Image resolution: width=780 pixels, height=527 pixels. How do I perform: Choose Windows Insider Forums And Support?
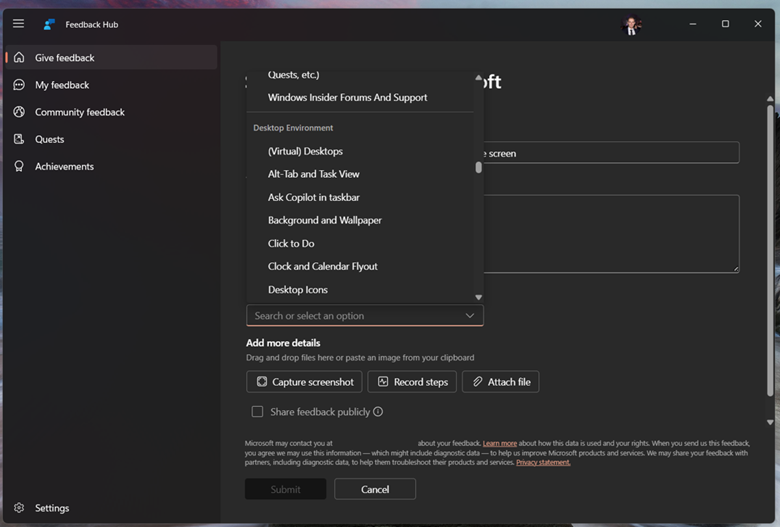coord(347,98)
